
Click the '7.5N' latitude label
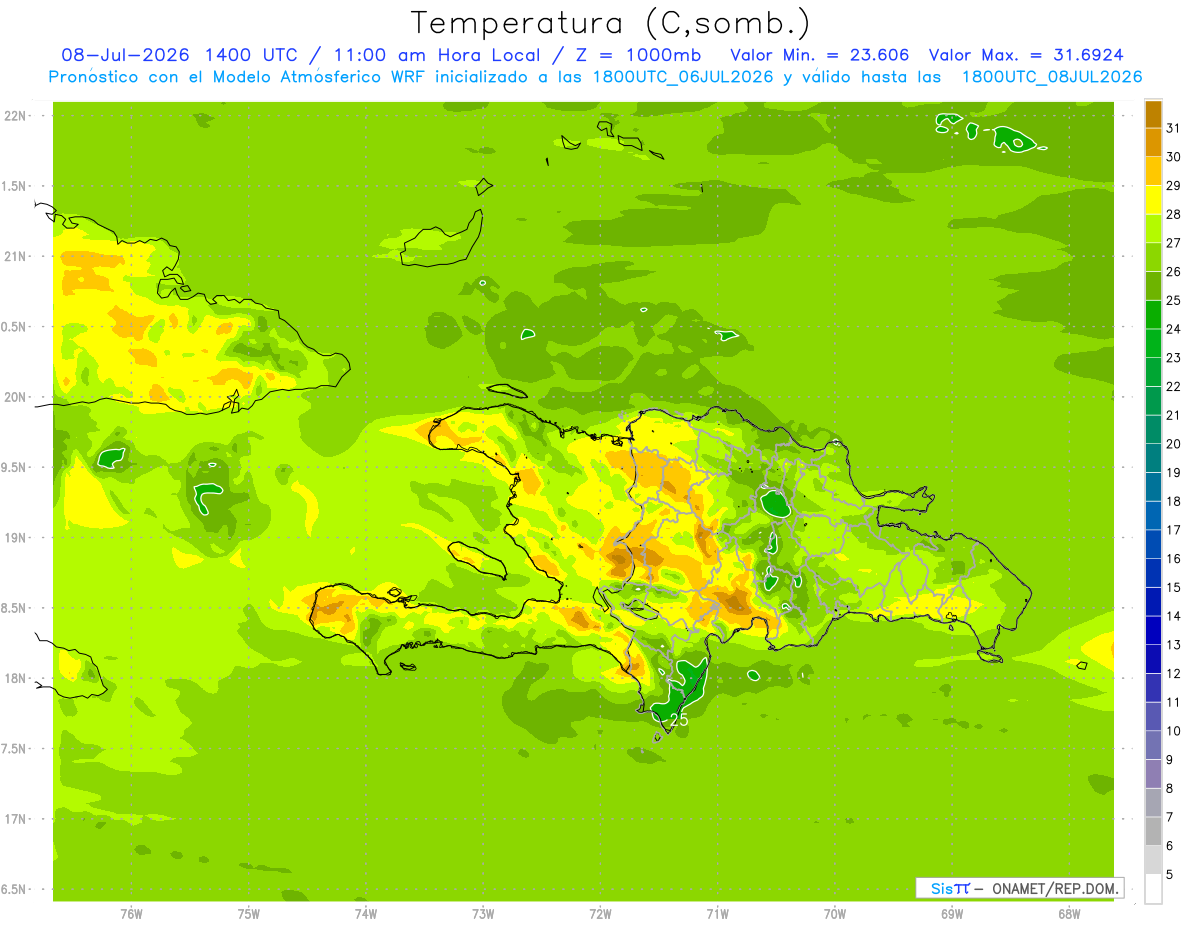click(14, 749)
